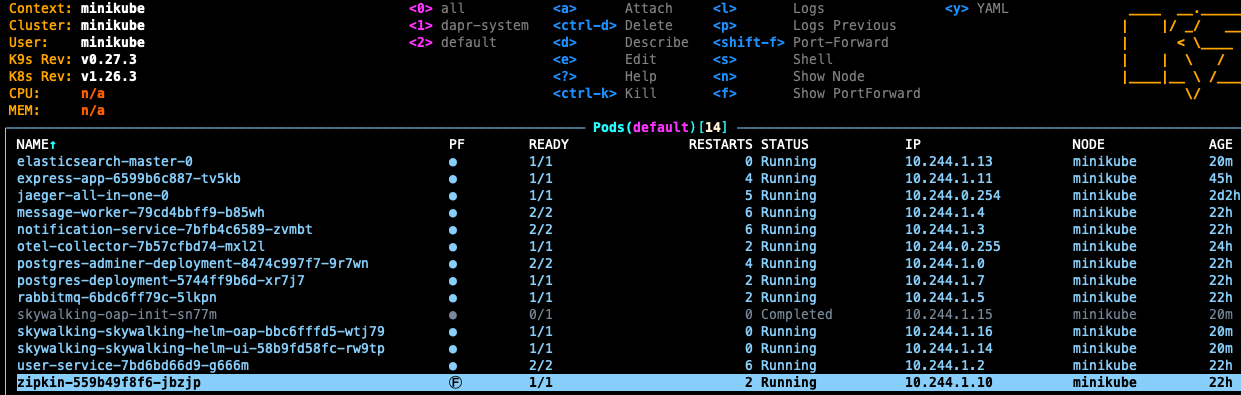Click the READY column header
The height and width of the screenshot is (395, 1241).
point(549,145)
